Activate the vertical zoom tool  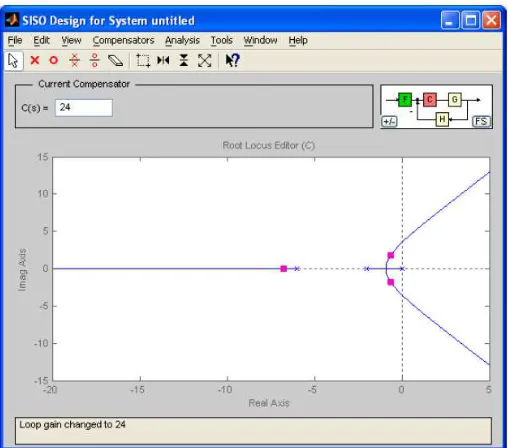[184, 60]
